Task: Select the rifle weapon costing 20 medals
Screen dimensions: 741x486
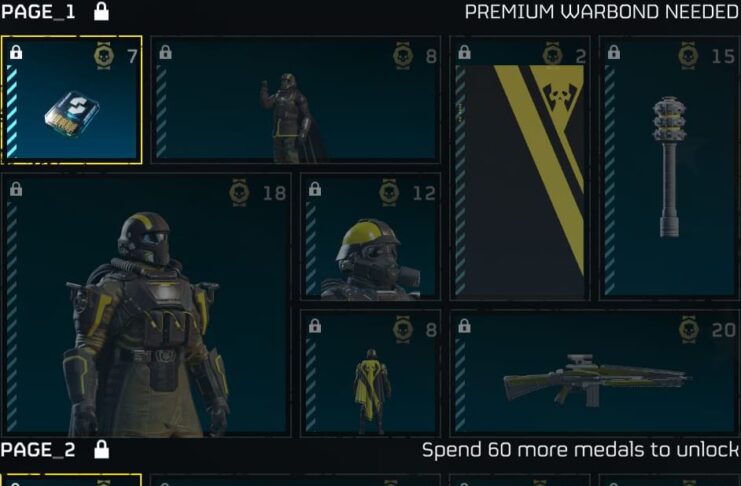Action: point(595,373)
